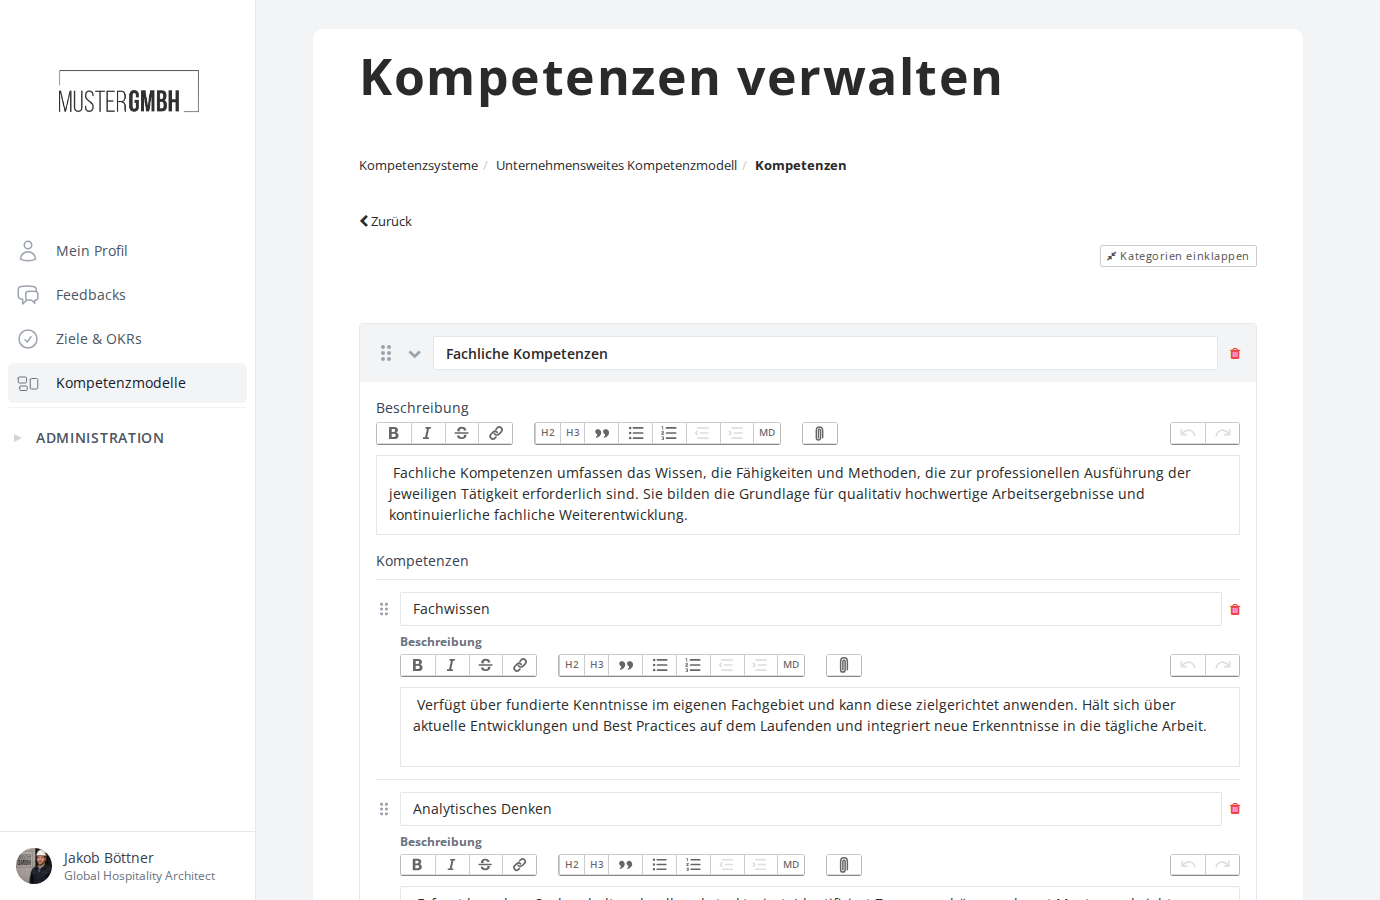Insert numbered list in Fachwissen toolbar
Image resolution: width=1380 pixels, height=900 pixels.
(693, 665)
